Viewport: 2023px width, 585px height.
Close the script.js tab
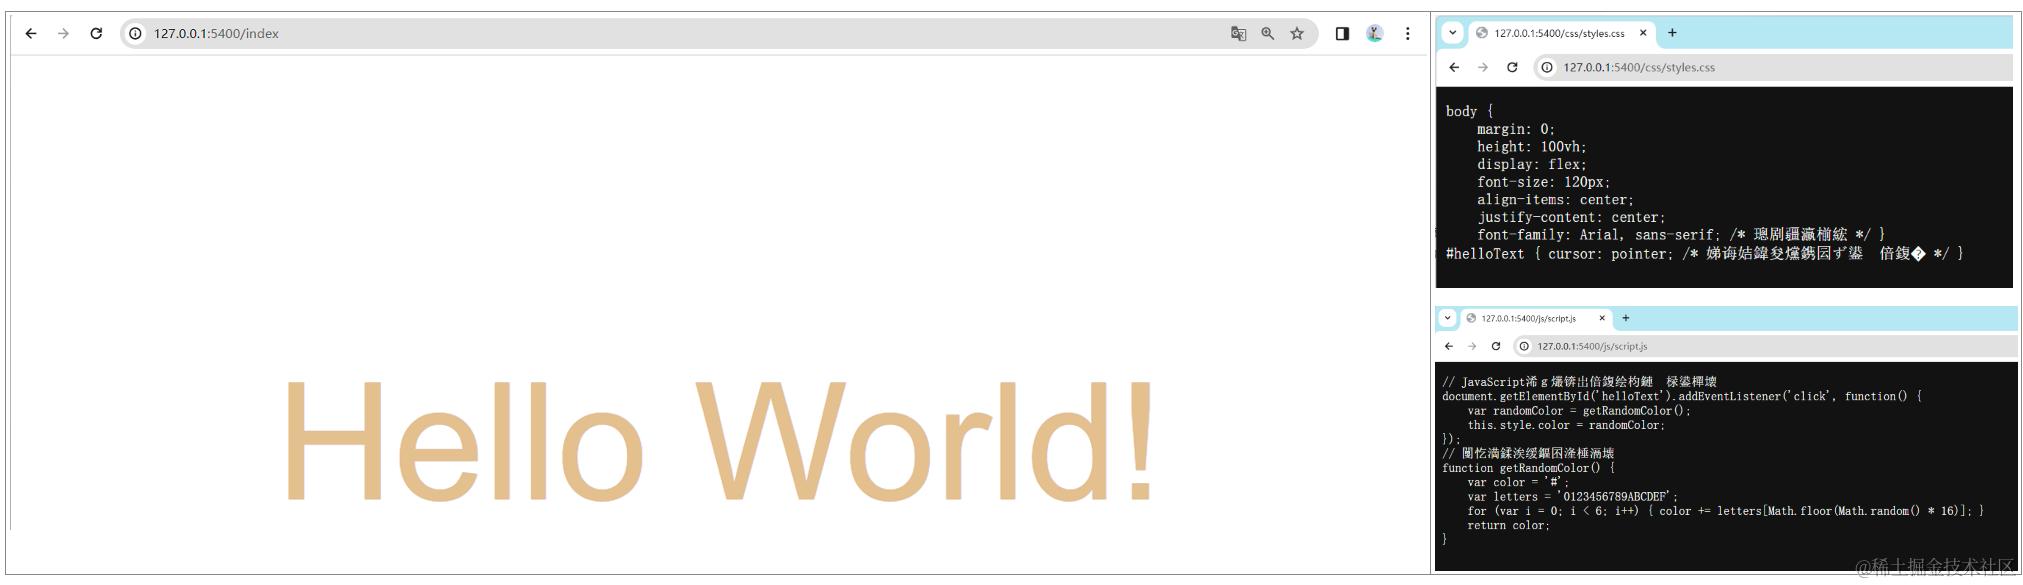click(x=1602, y=318)
